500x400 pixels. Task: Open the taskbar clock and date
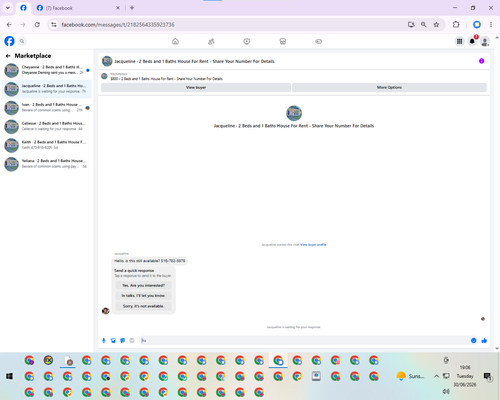pyautogui.click(x=465, y=376)
